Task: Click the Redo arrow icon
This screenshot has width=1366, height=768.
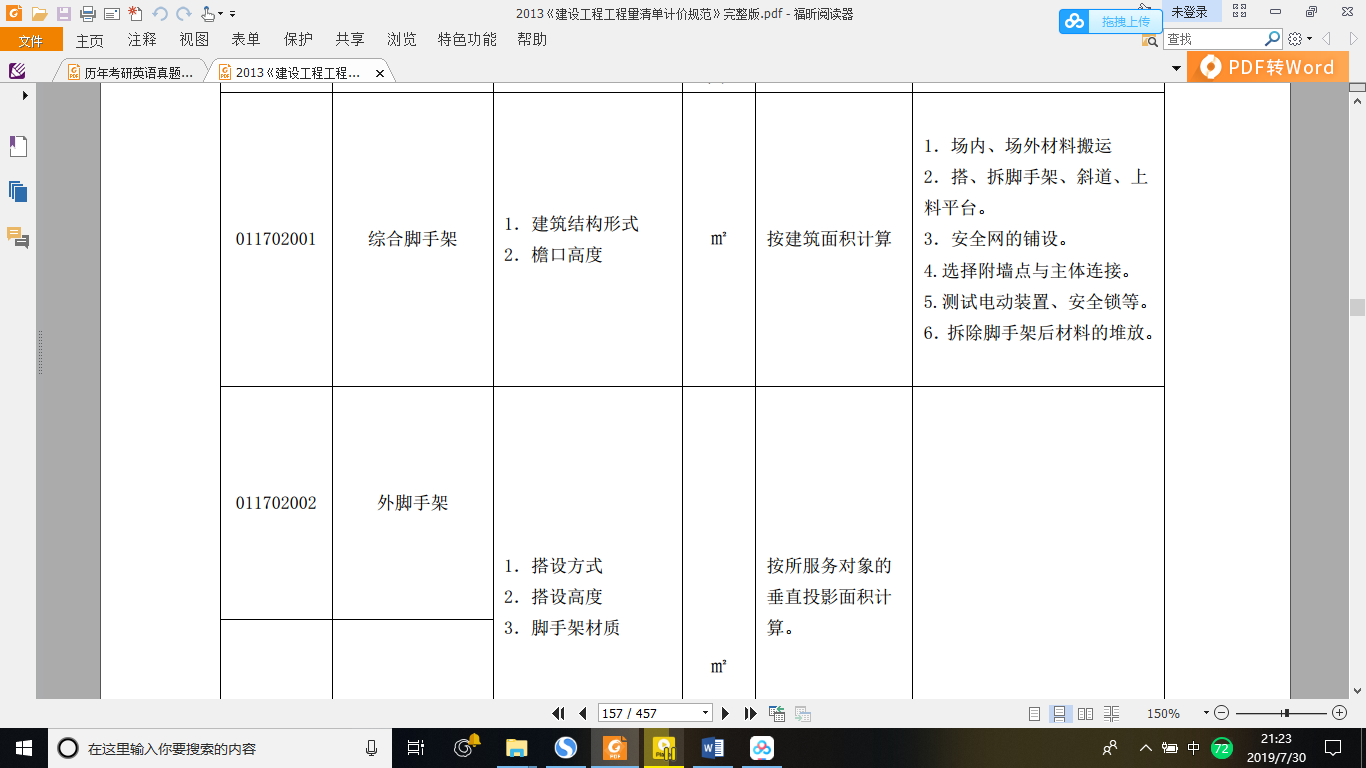Action: click(183, 14)
